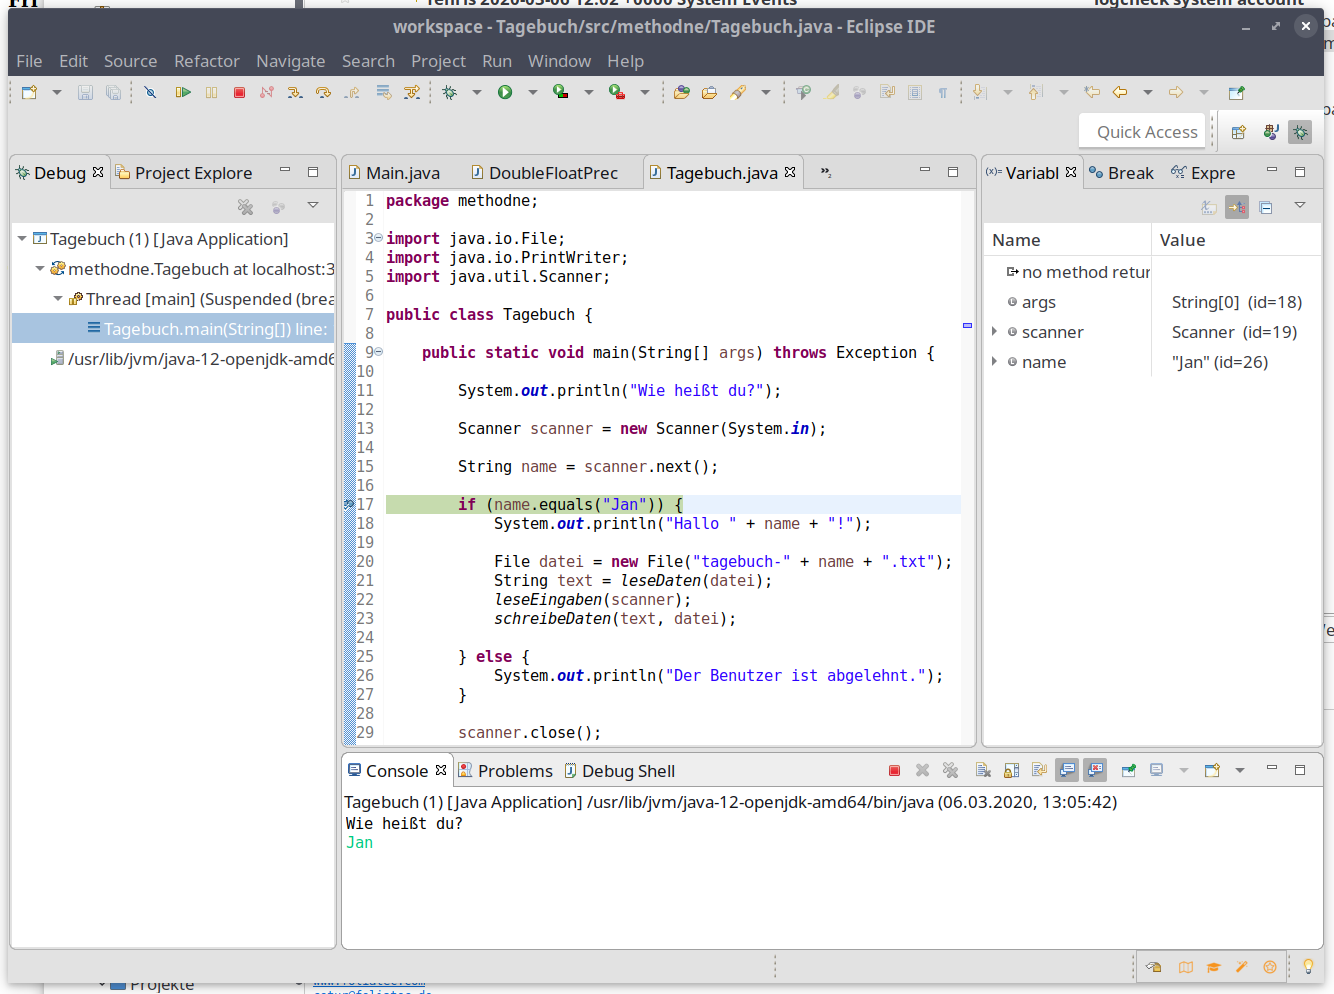Click the Step Over debug icon
1334x994 pixels.
coord(324,92)
